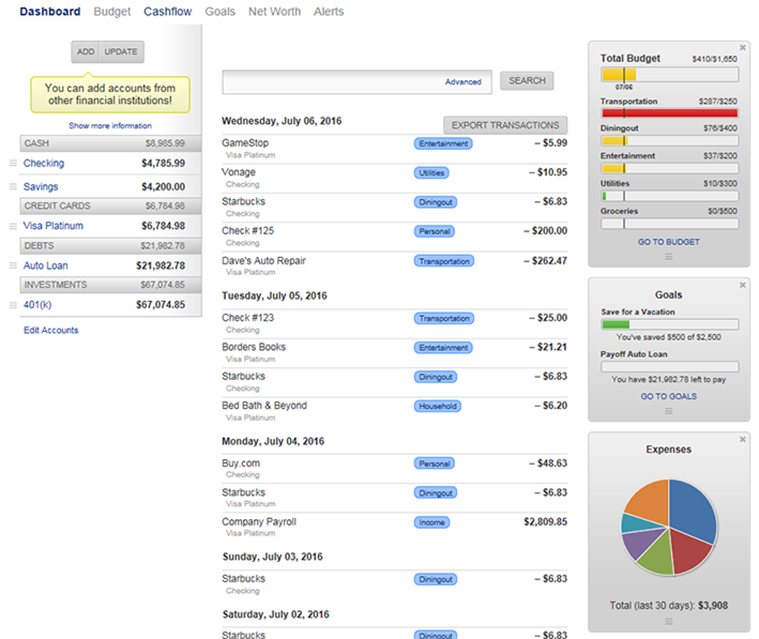The image size is (759, 639).
Task: Click the transaction search input field
Action: 357,82
